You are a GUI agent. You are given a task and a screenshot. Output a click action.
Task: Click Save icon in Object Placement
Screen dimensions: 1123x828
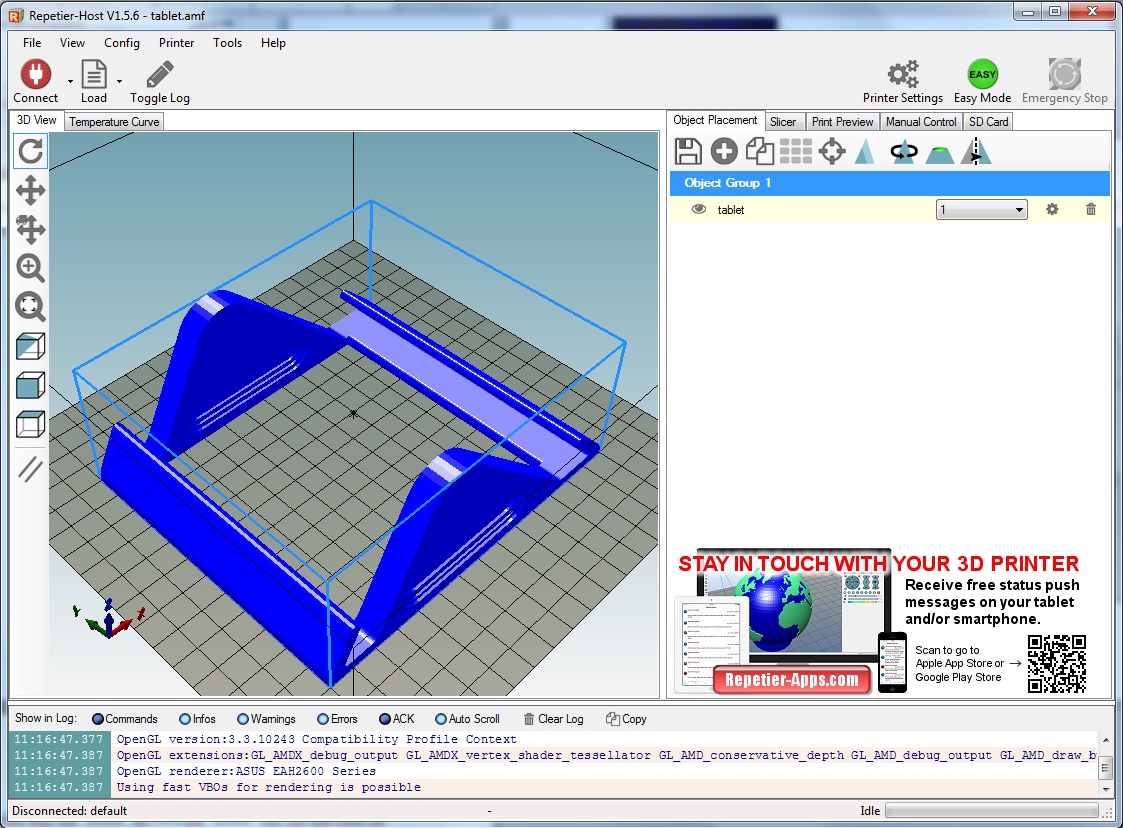pos(688,152)
